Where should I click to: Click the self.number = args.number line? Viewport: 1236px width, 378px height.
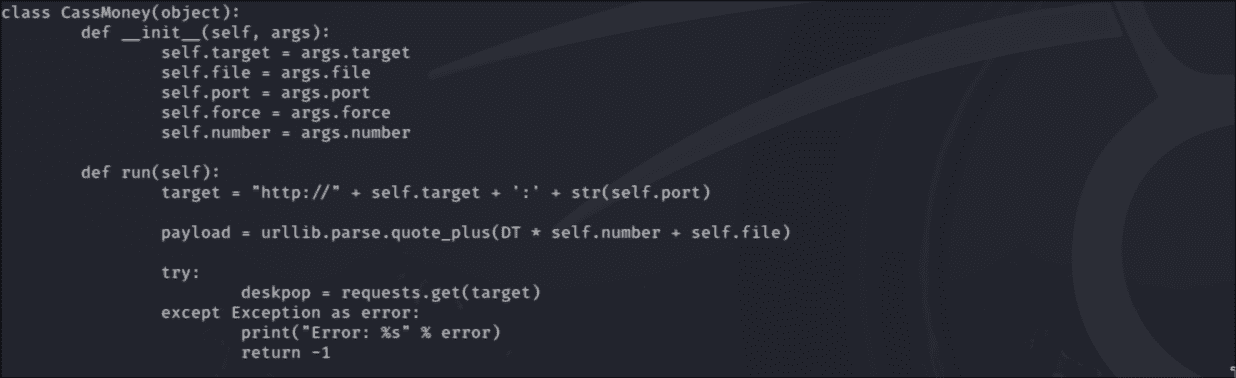coord(286,132)
